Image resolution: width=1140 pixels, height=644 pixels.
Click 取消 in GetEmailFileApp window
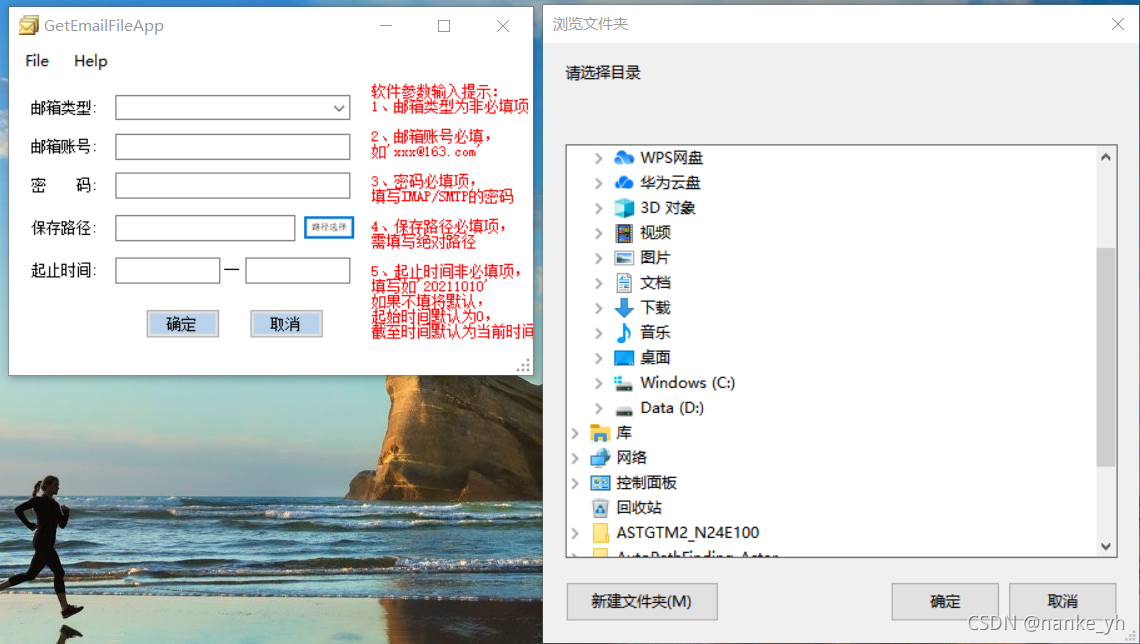(286, 324)
